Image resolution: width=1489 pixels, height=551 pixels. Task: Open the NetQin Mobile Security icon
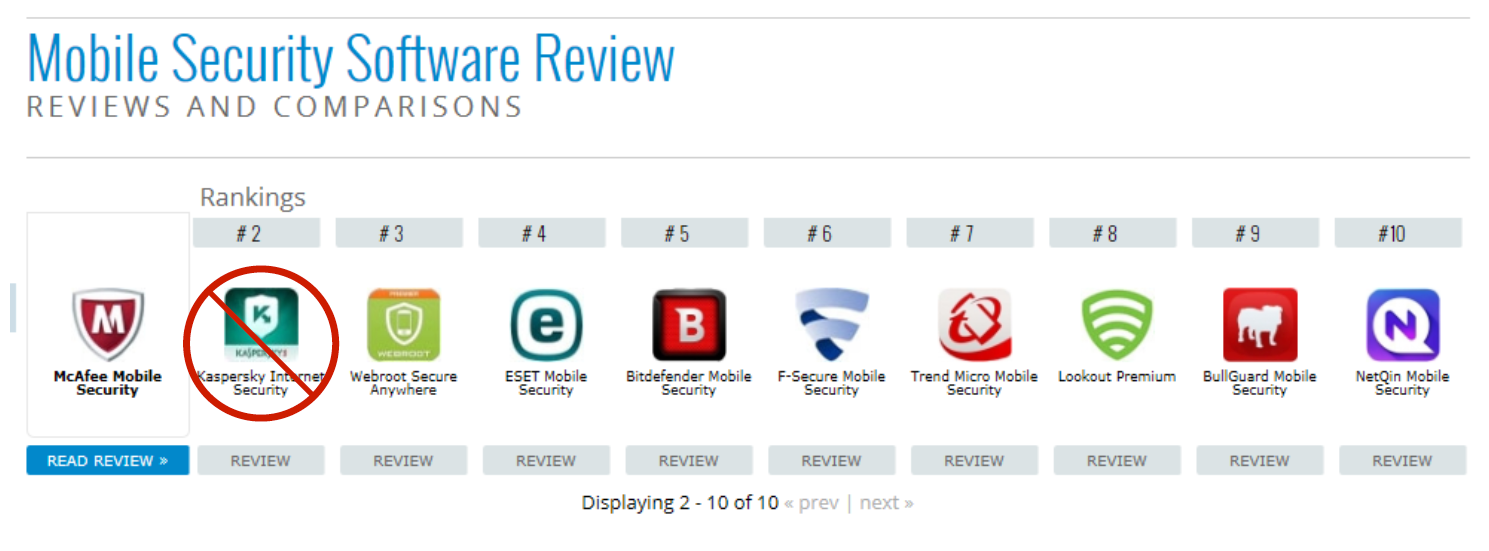click(1403, 325)
